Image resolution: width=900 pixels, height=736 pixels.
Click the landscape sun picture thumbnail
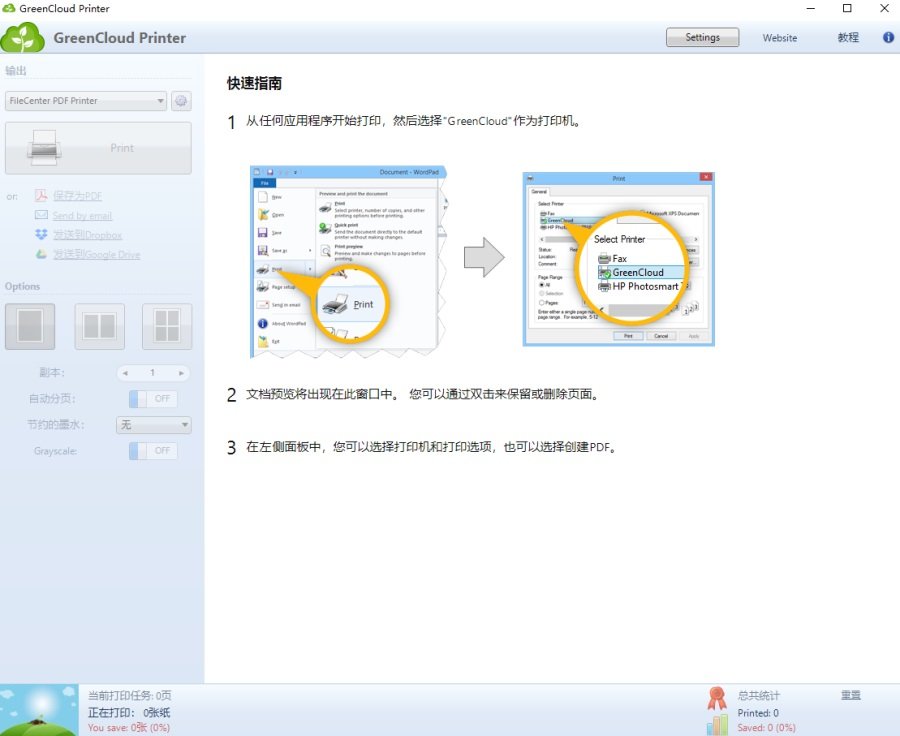tap(39, 710)
